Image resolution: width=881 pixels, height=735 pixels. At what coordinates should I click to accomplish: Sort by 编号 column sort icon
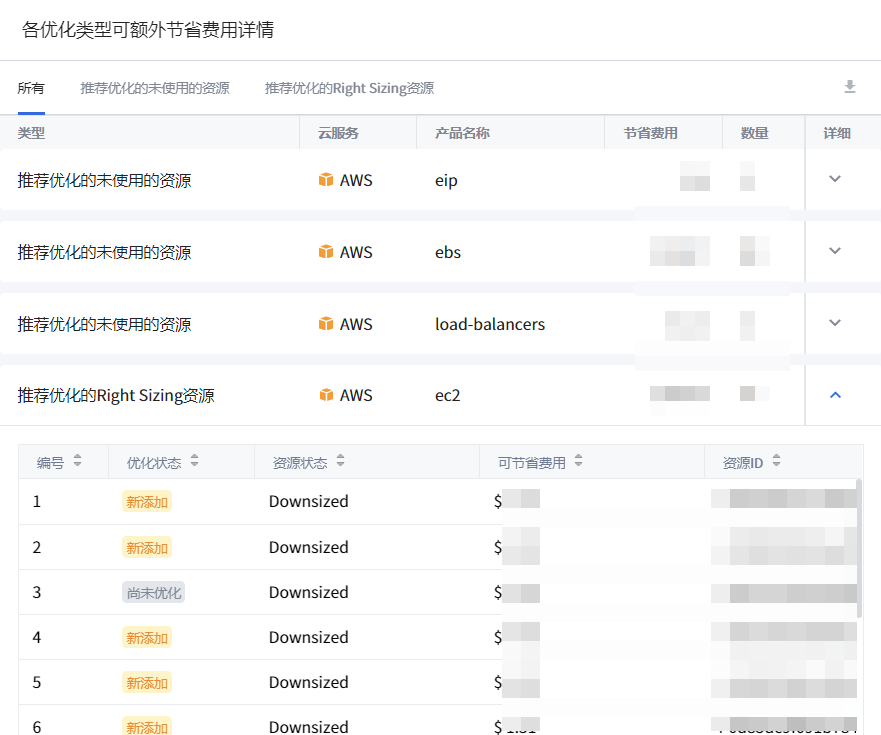pos(77,462)
